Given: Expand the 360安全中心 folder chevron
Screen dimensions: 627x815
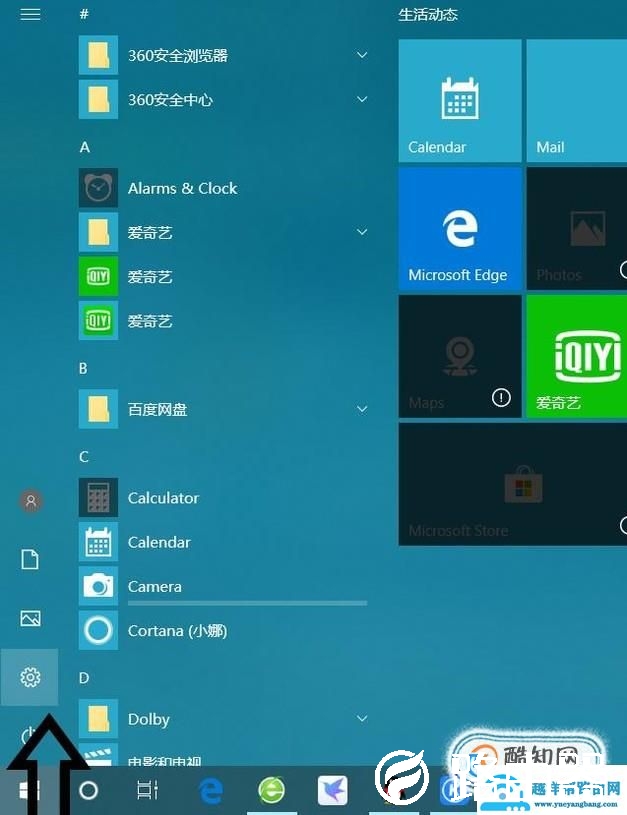Looking at the screenshot, I should [362, 99].
